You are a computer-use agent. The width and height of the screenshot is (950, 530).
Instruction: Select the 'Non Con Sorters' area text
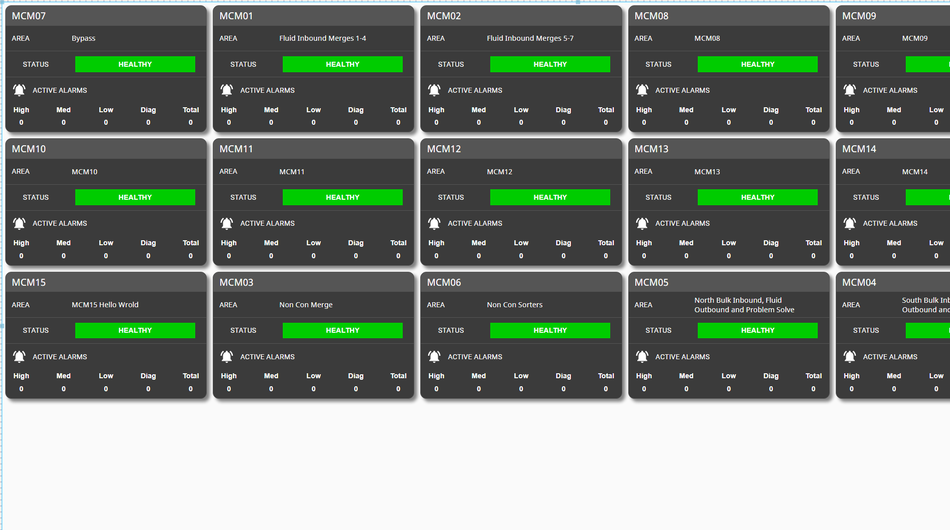point(515,305)
